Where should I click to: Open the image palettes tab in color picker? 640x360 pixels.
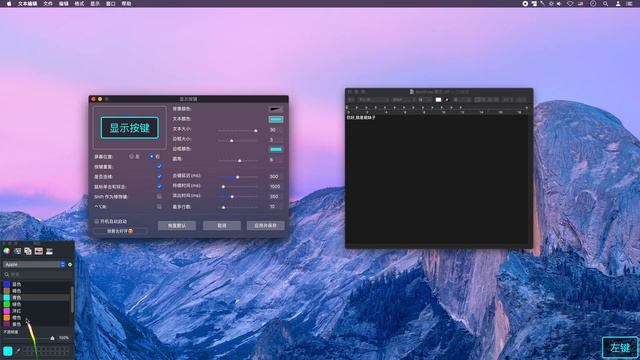[38, 251]
